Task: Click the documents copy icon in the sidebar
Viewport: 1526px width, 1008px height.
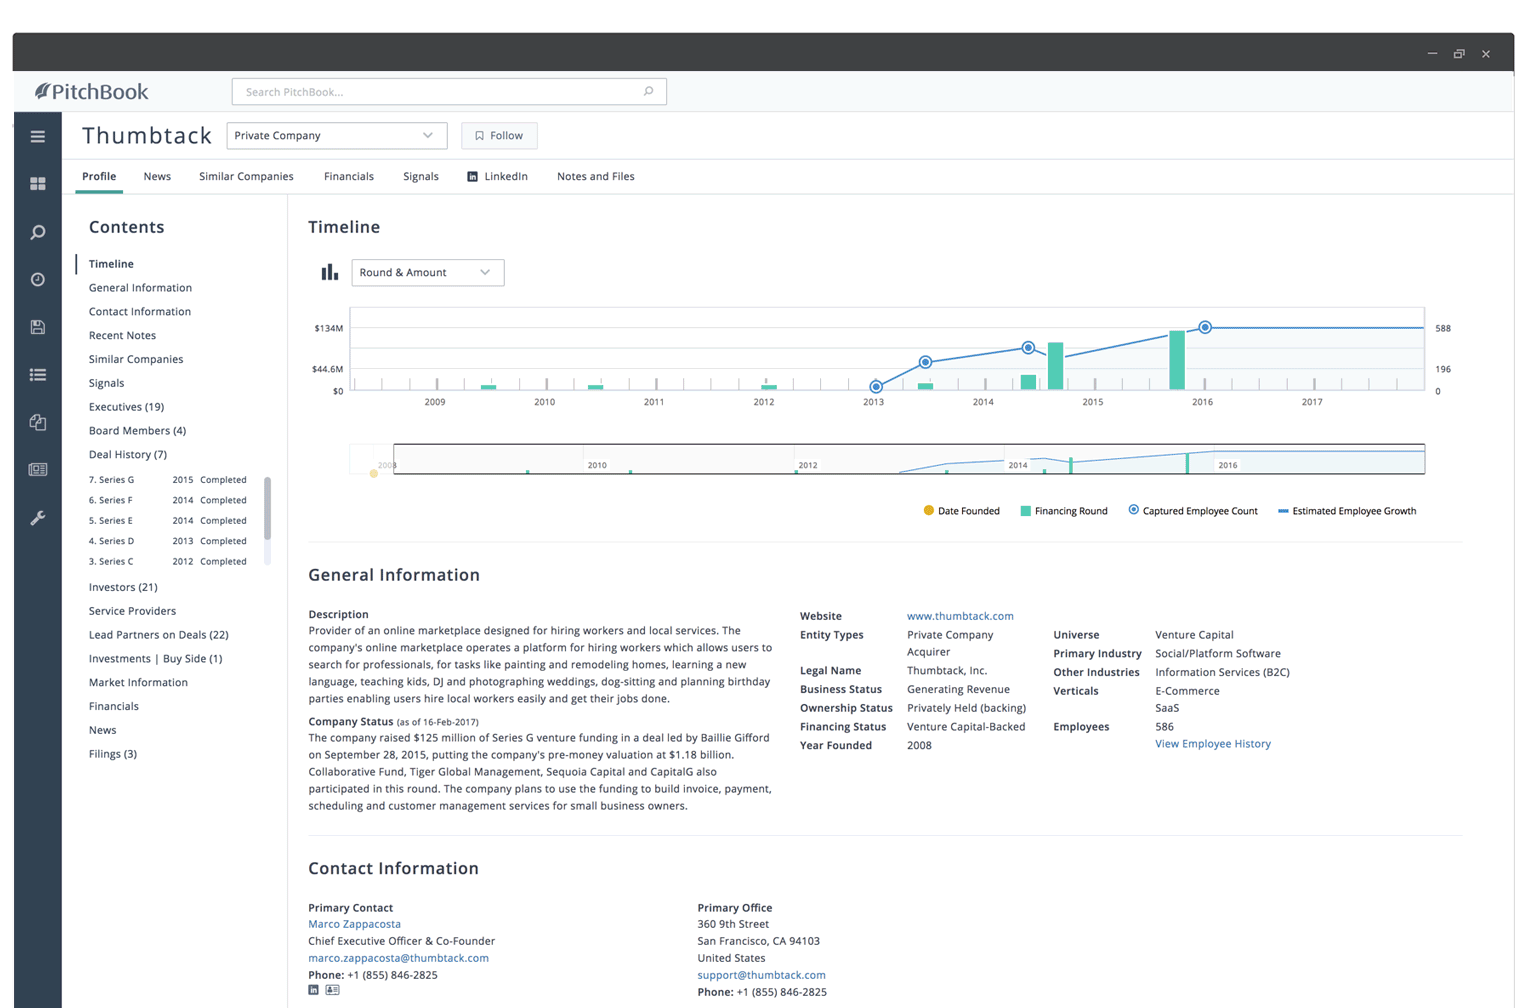Action: click(38, 422)
